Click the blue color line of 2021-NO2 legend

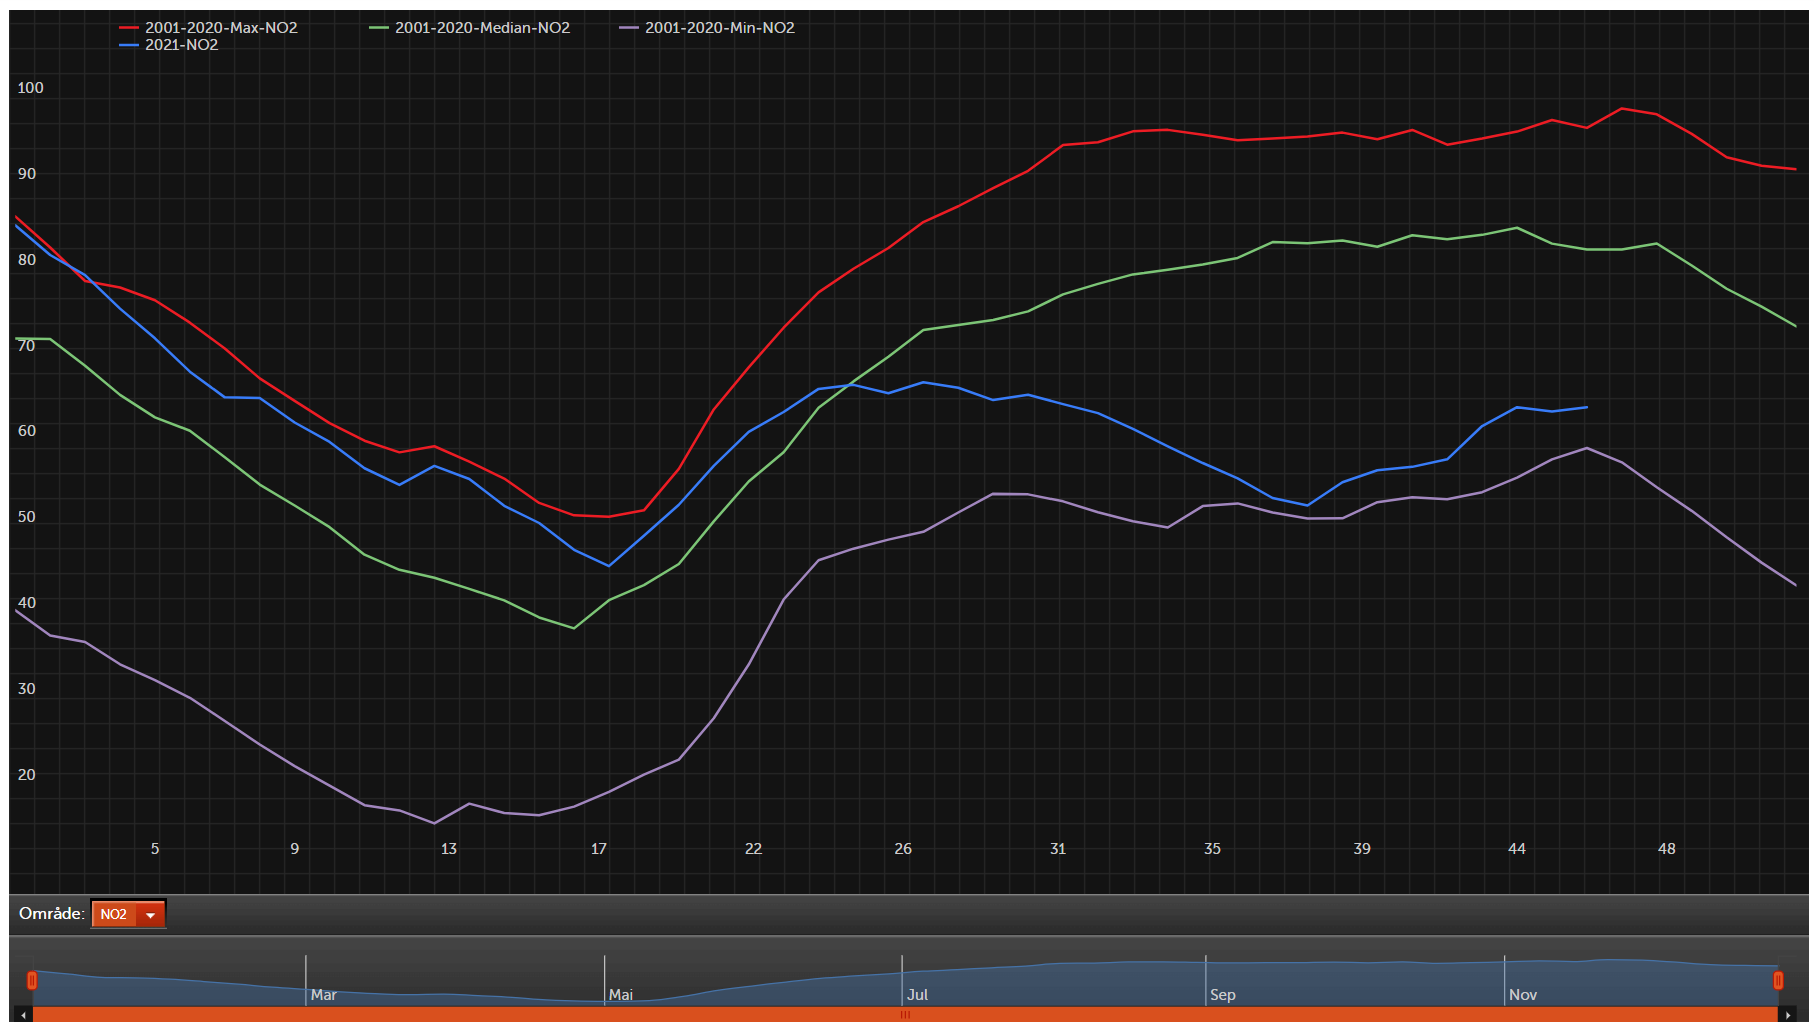pos(129,45)
